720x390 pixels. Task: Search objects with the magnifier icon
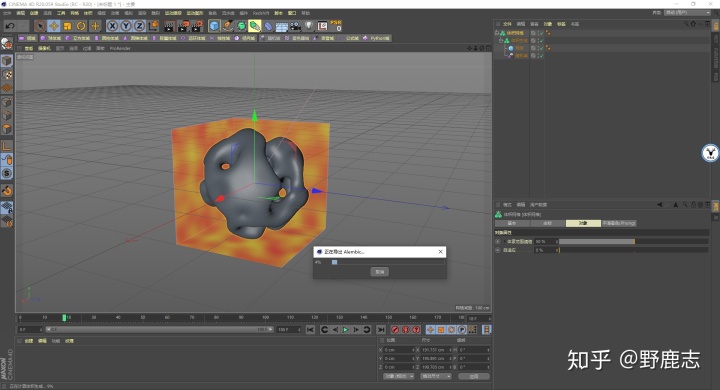686,23
